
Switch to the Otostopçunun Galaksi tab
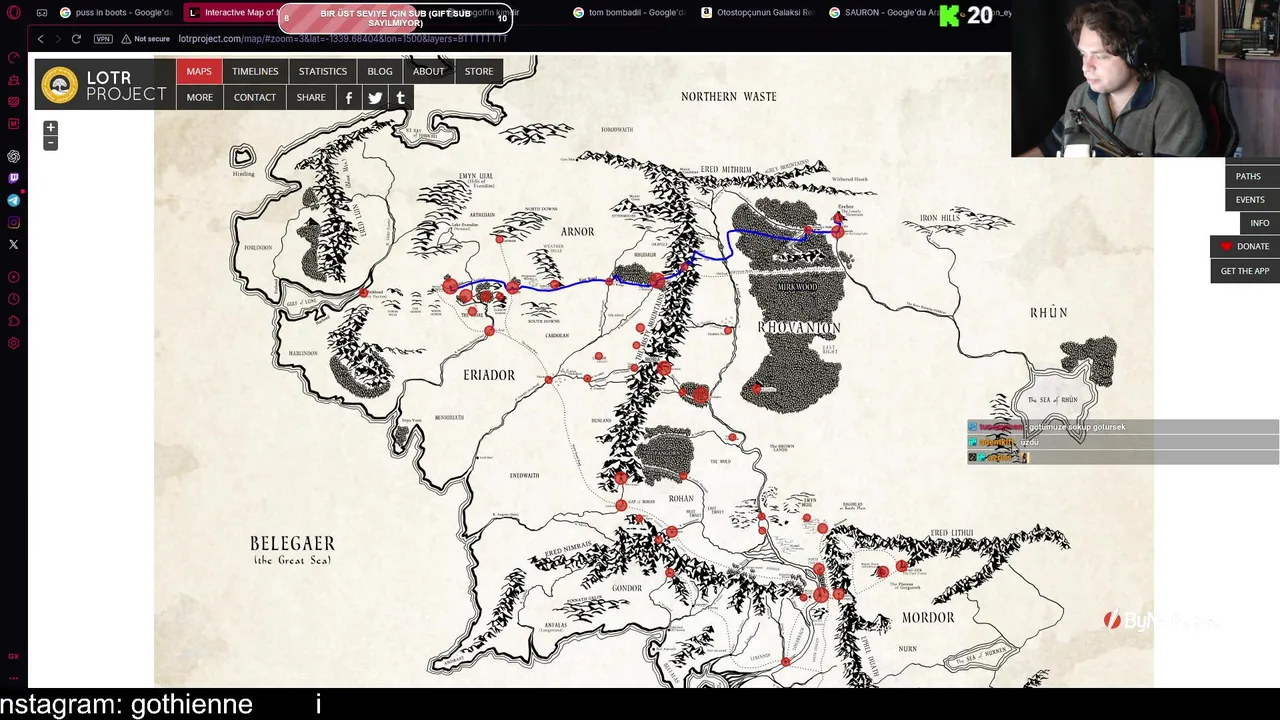(x=757, y=13)
